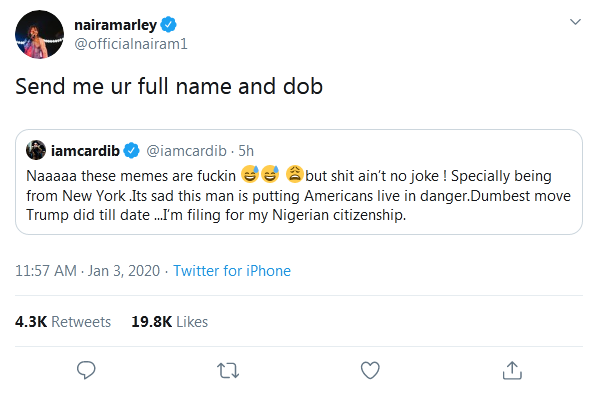Like the tweet with the heart icon
The image size is (598, 394).
[370, 370]
